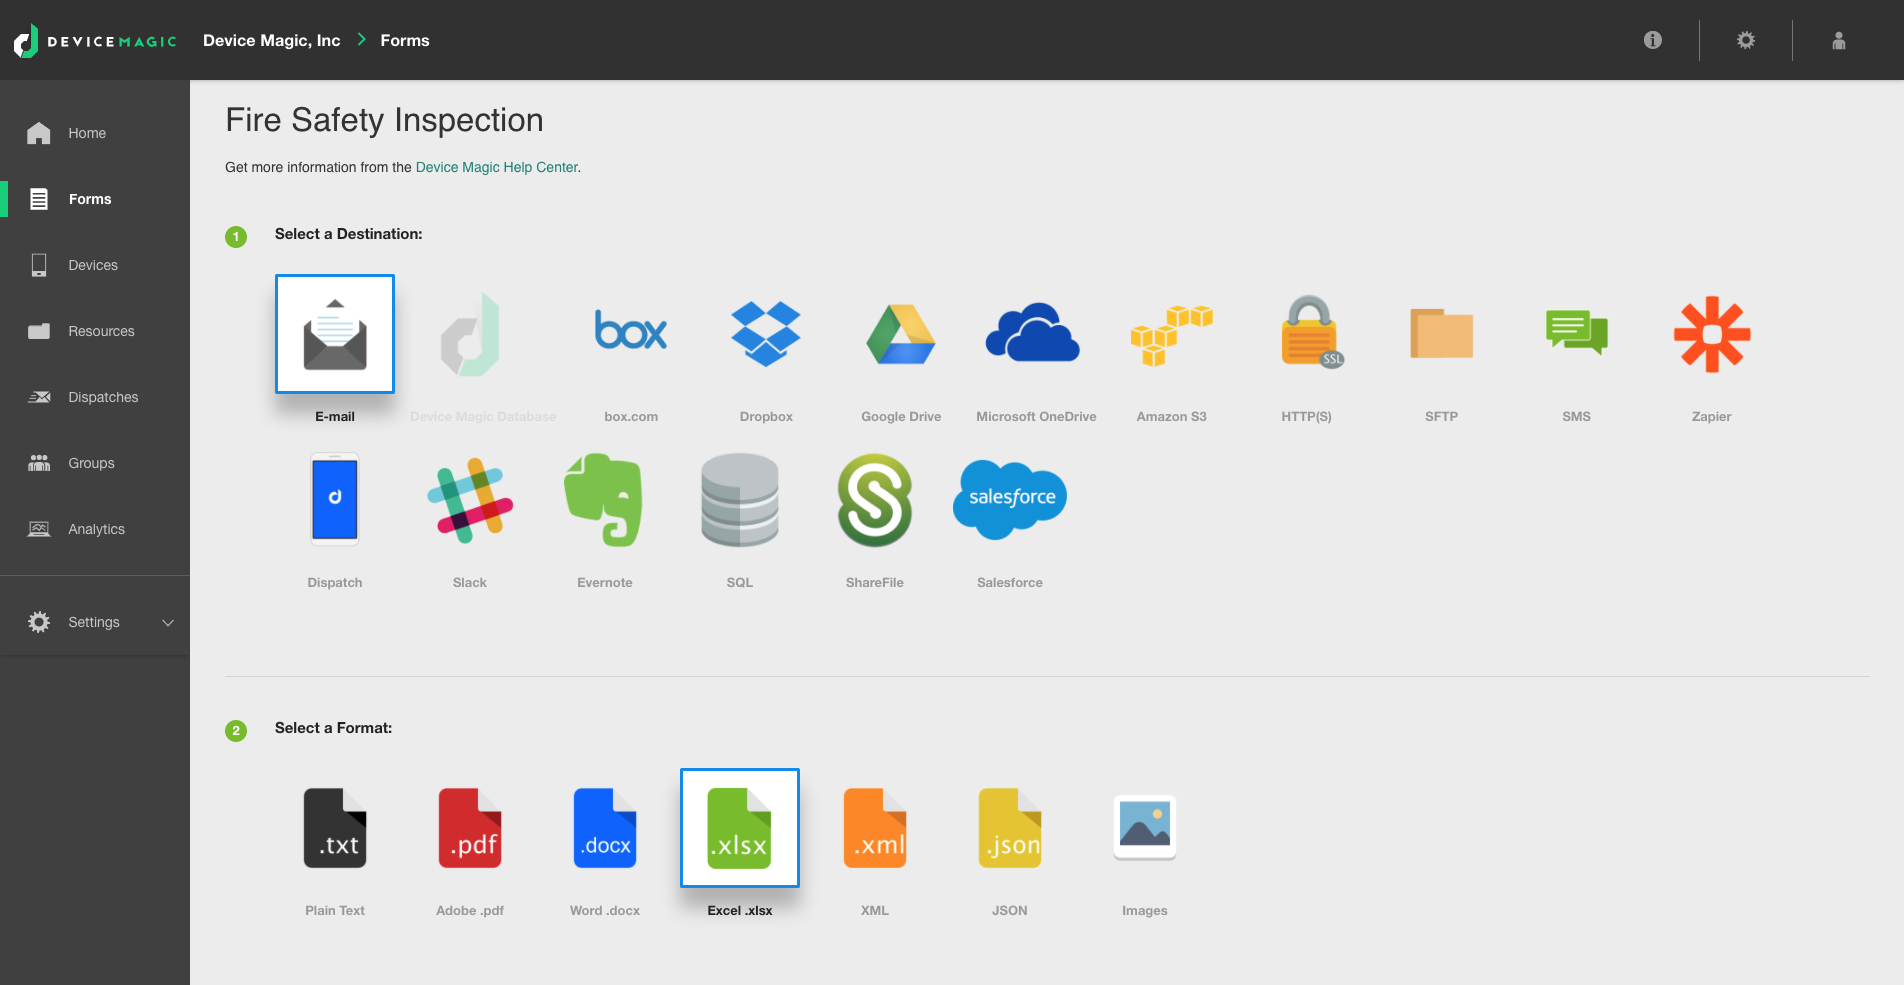Select the SMS message destination
Viewport: 1904px width, 985px height.
click(1577, 332)
